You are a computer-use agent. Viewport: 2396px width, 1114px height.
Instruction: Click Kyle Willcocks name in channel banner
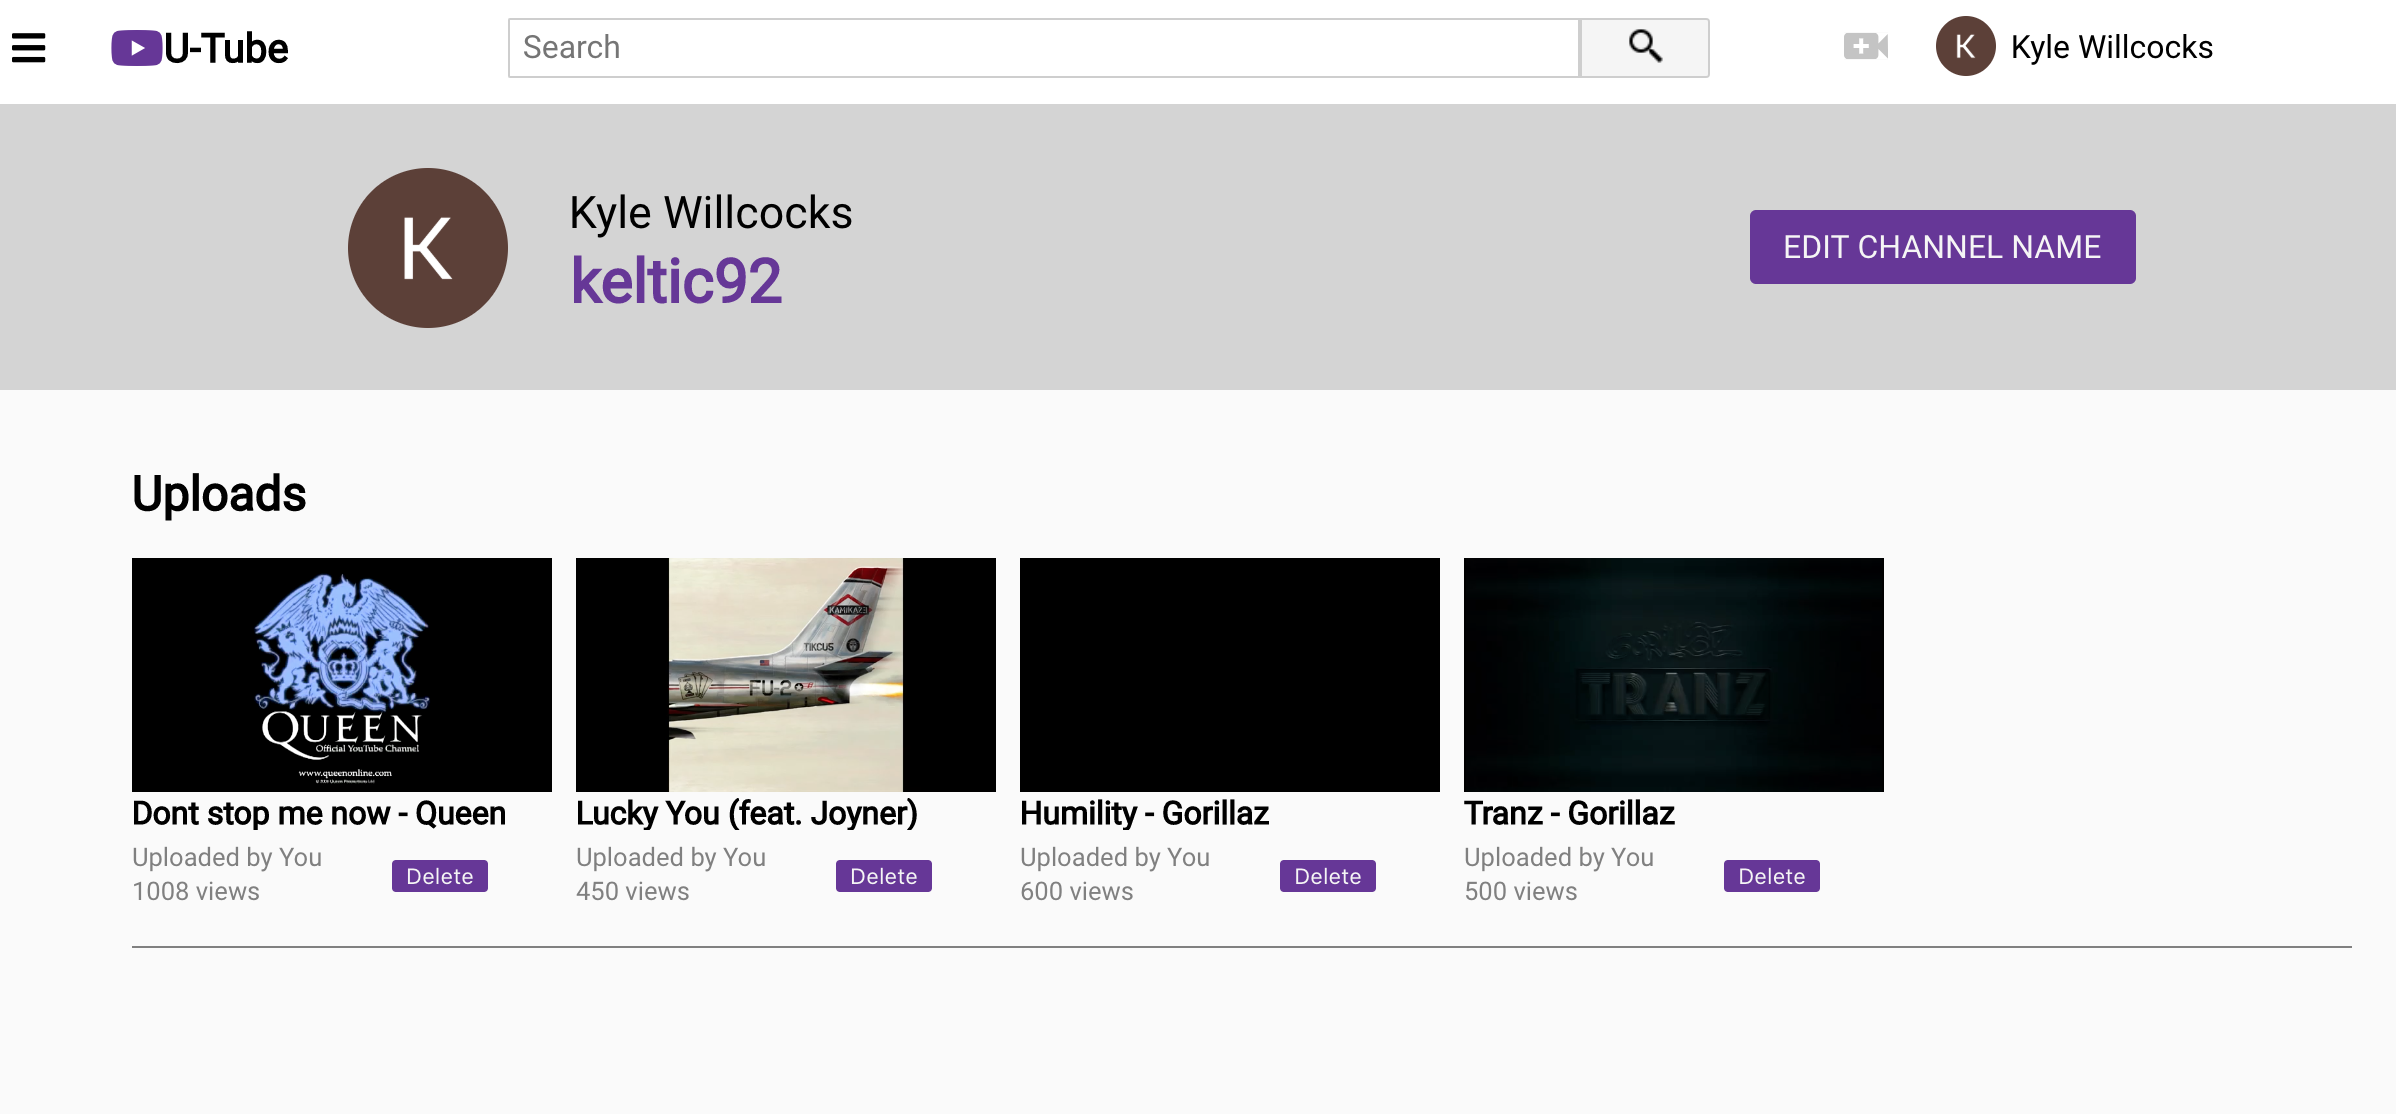tap(711, 212)
